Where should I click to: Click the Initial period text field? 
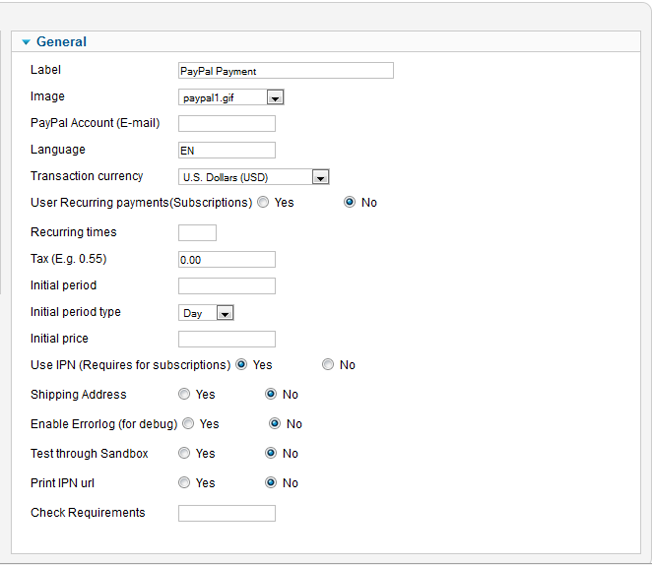(x=226, y=286)
